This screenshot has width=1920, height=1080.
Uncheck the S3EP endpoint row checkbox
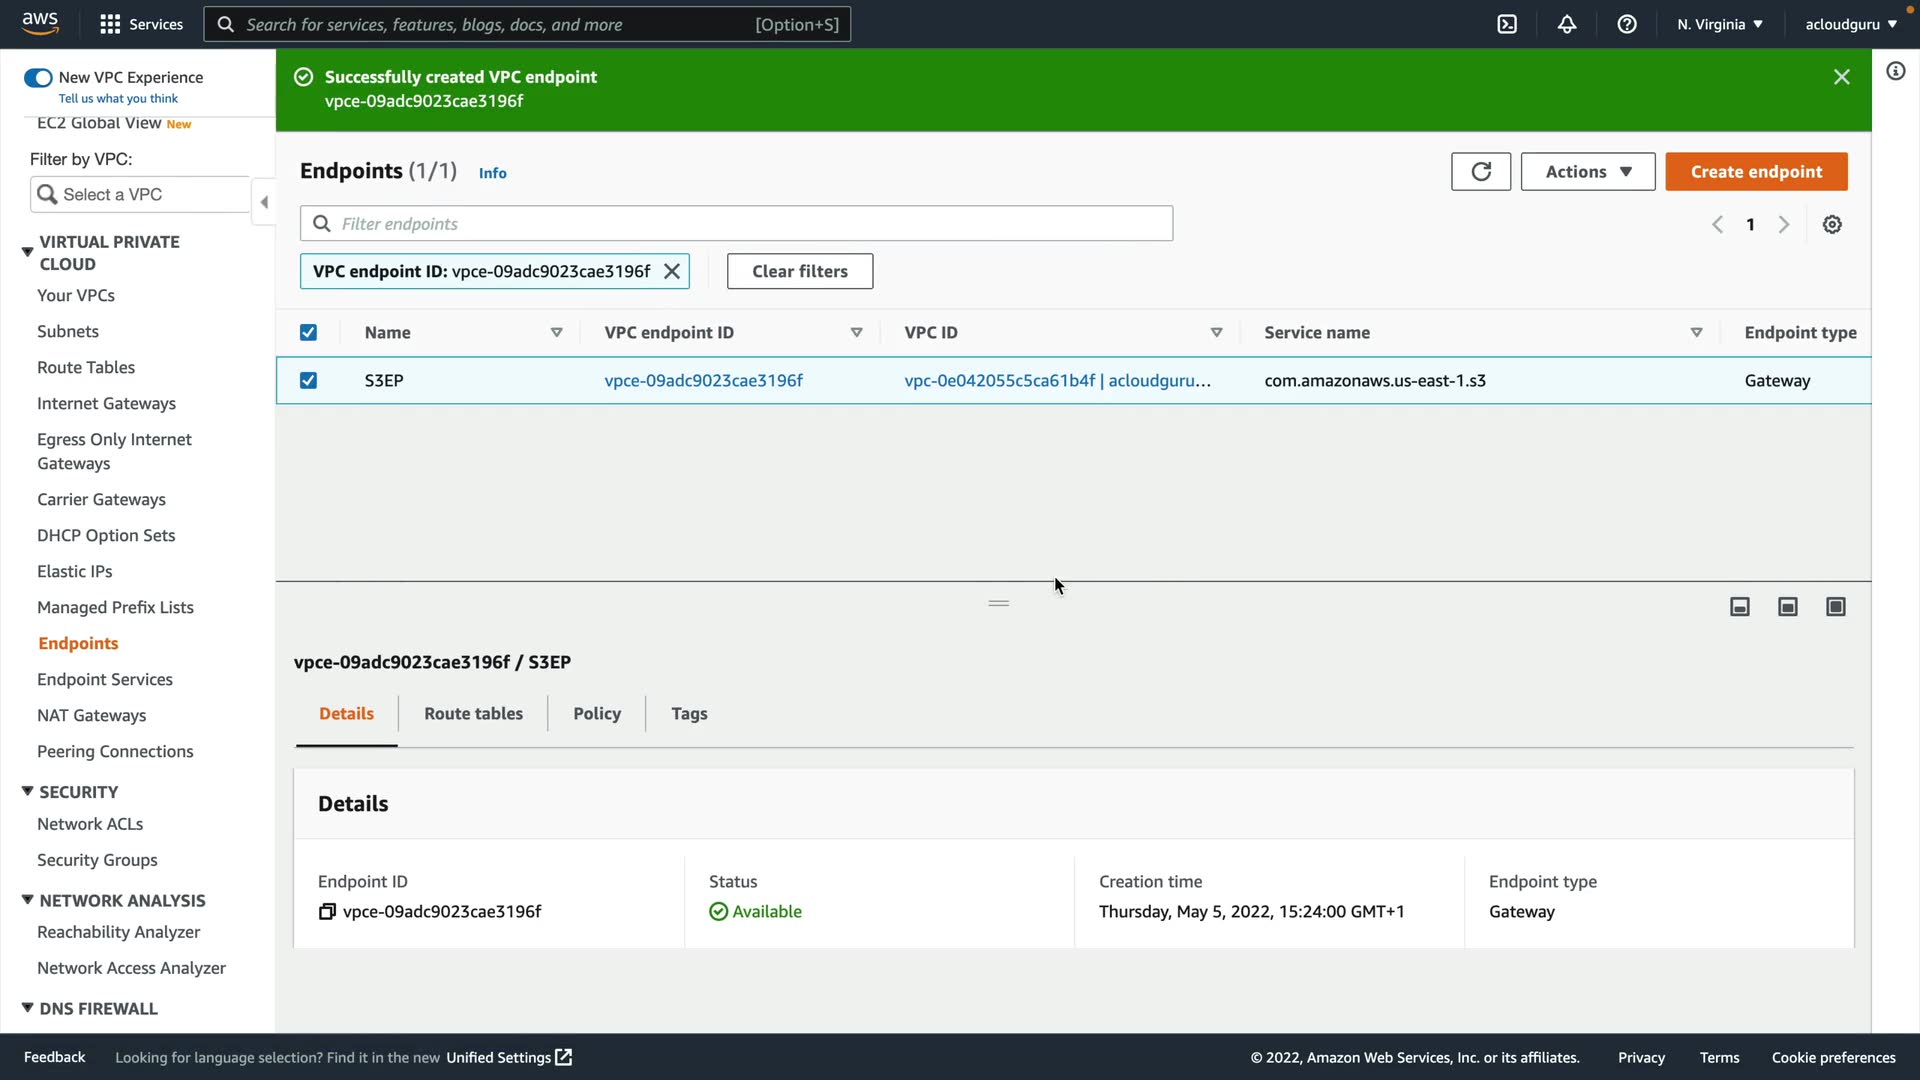point(308,381)
